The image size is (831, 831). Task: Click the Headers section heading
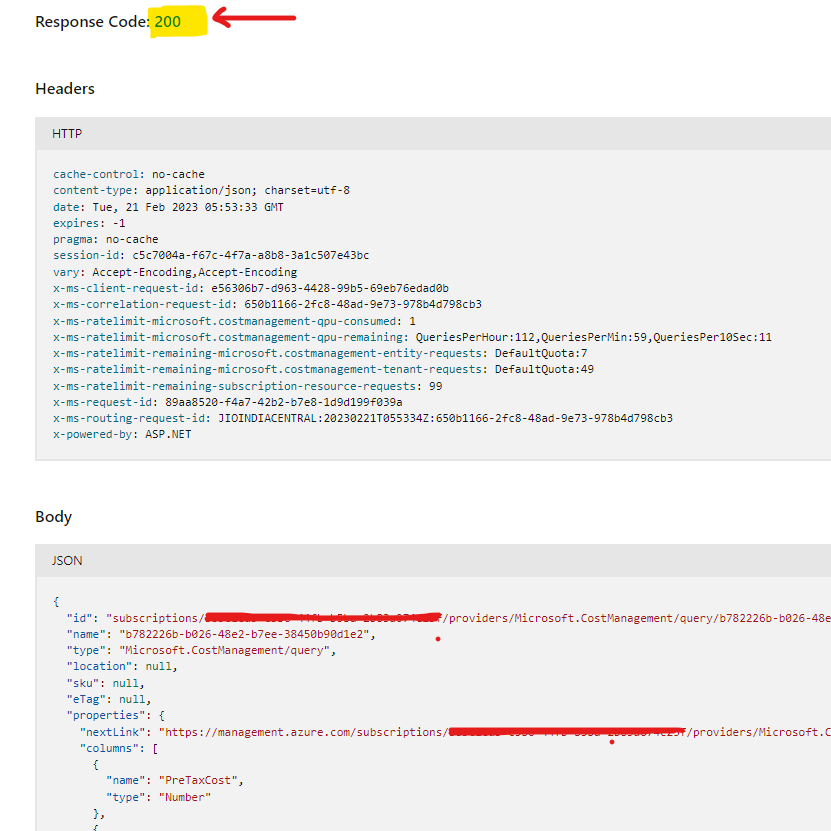[64, 88]
